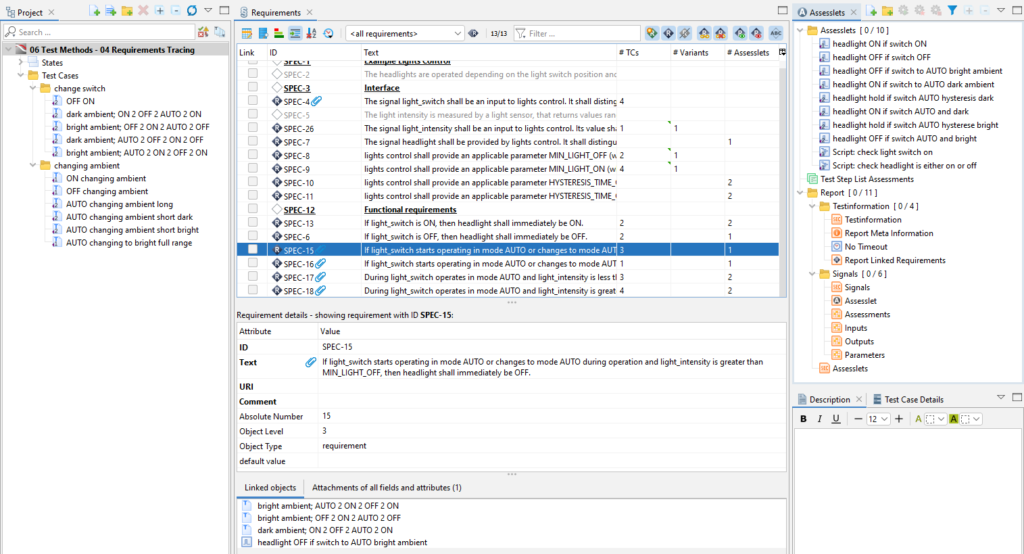This screenshot has height=554, width=1024.
Task: Check the link checkbox for SPEC-26
Action: click(252, 128)
